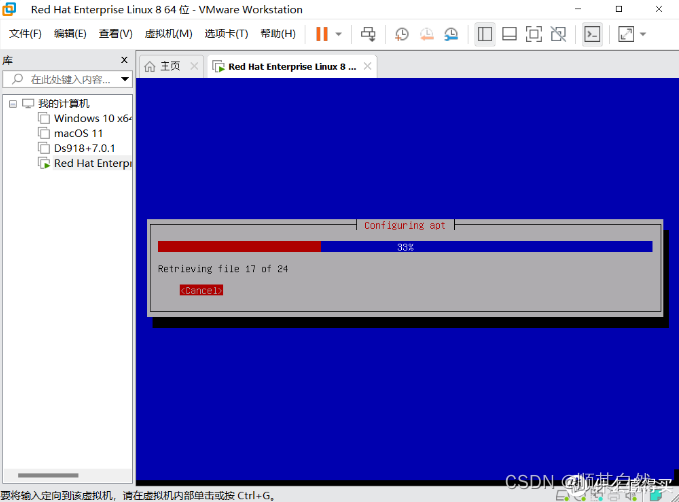Open the console view icon
Image resolution: width=679 pixels, height=502 pixels.
click(x=592, y=34)
